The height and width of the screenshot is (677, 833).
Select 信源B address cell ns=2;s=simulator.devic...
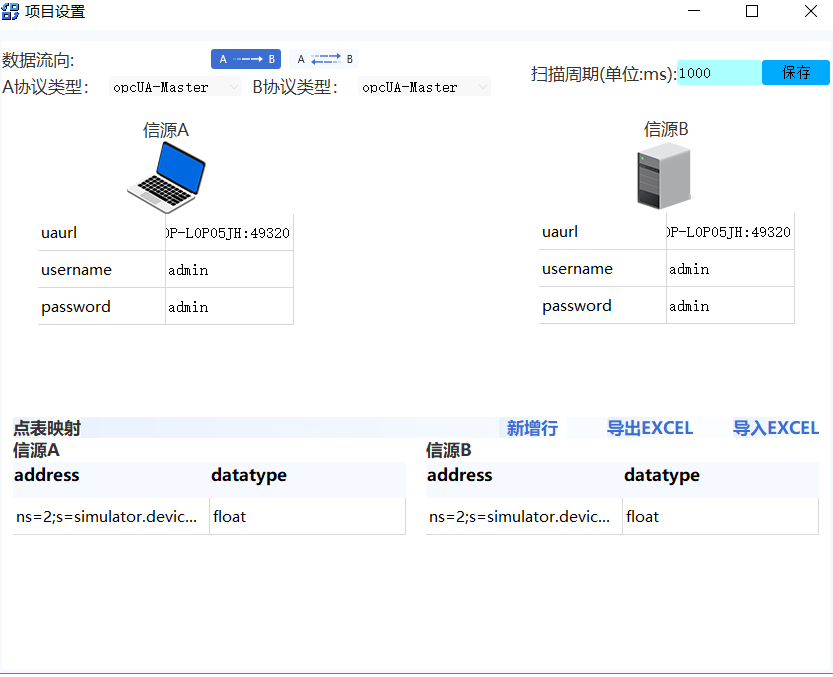click(x=524, y=517)
